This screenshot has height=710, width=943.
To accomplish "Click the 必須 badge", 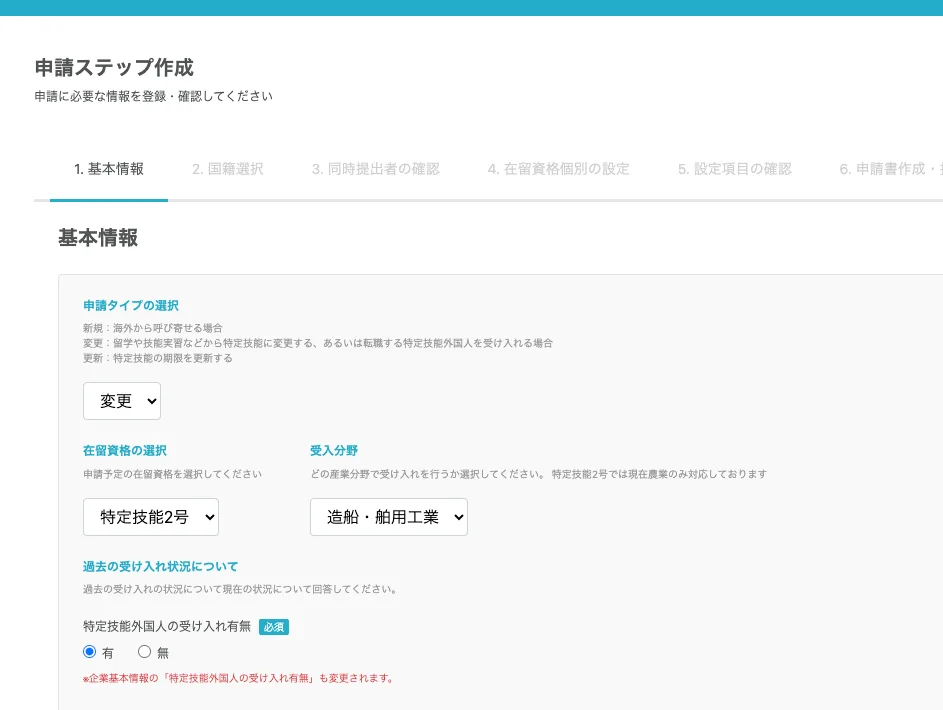I will point(274,627).
